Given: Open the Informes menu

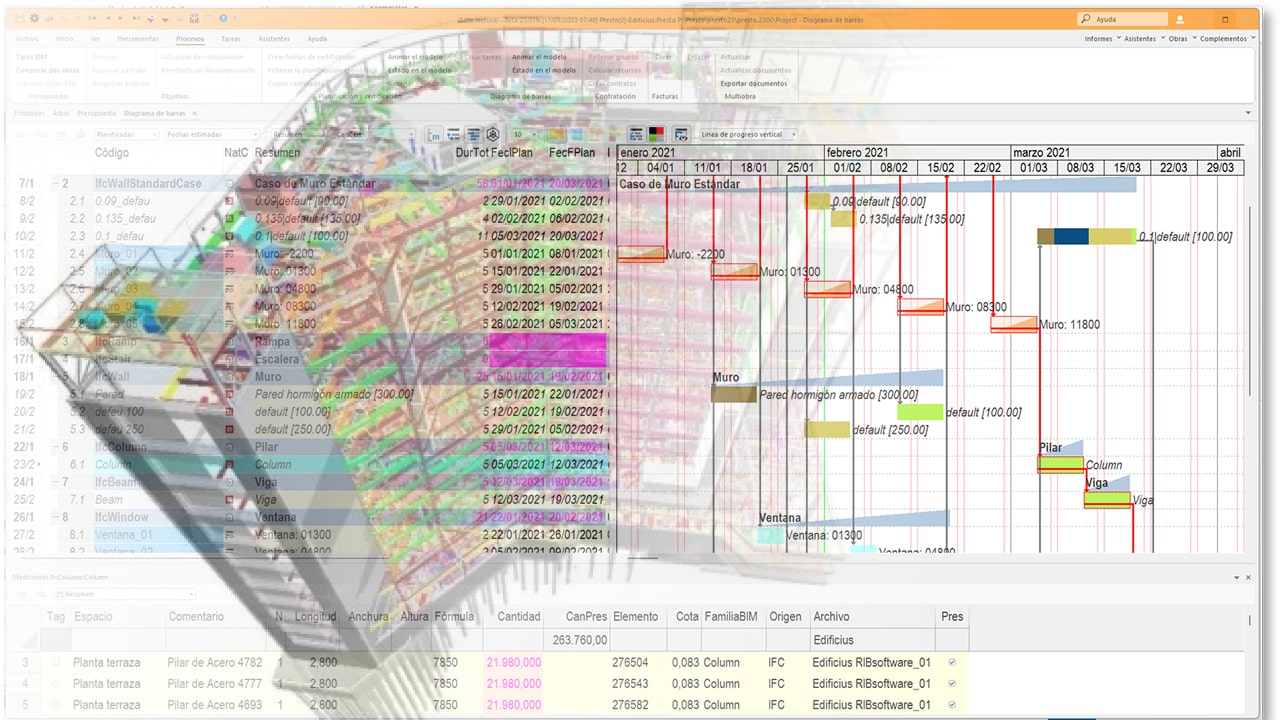Looking at the screenshot, I should (x=1101, y=39).
